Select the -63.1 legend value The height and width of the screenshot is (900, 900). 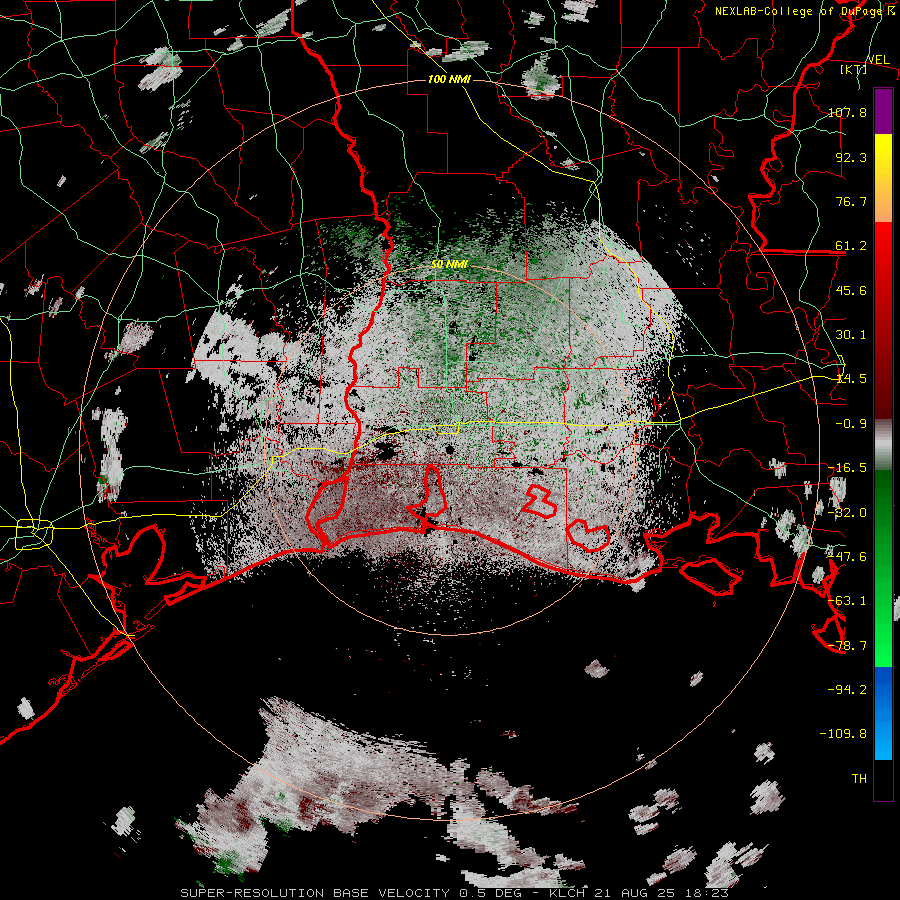pos(847,601)
